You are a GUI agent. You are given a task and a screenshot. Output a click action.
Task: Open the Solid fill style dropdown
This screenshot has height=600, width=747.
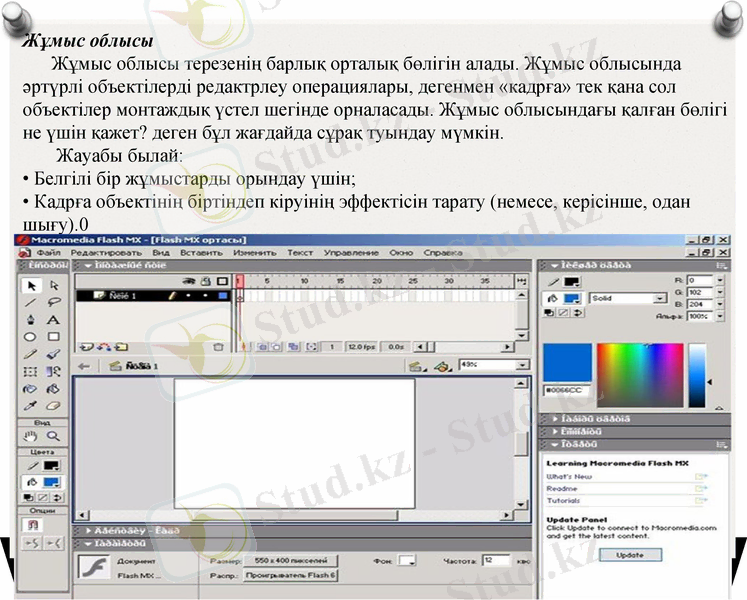point(660,298)
